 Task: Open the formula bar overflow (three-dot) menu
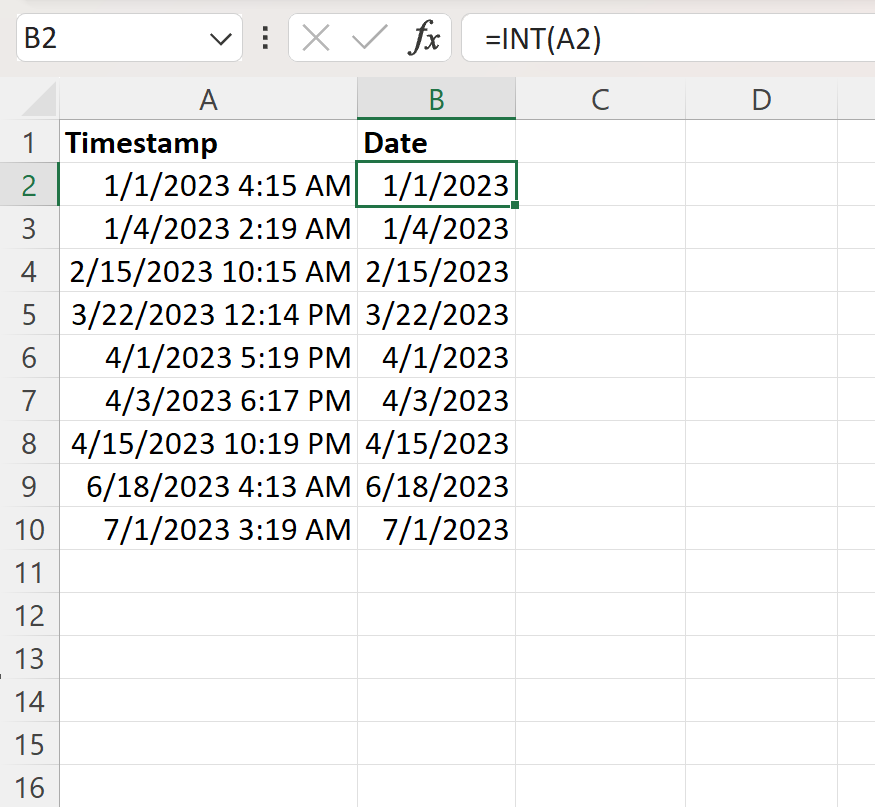[263, 37]
